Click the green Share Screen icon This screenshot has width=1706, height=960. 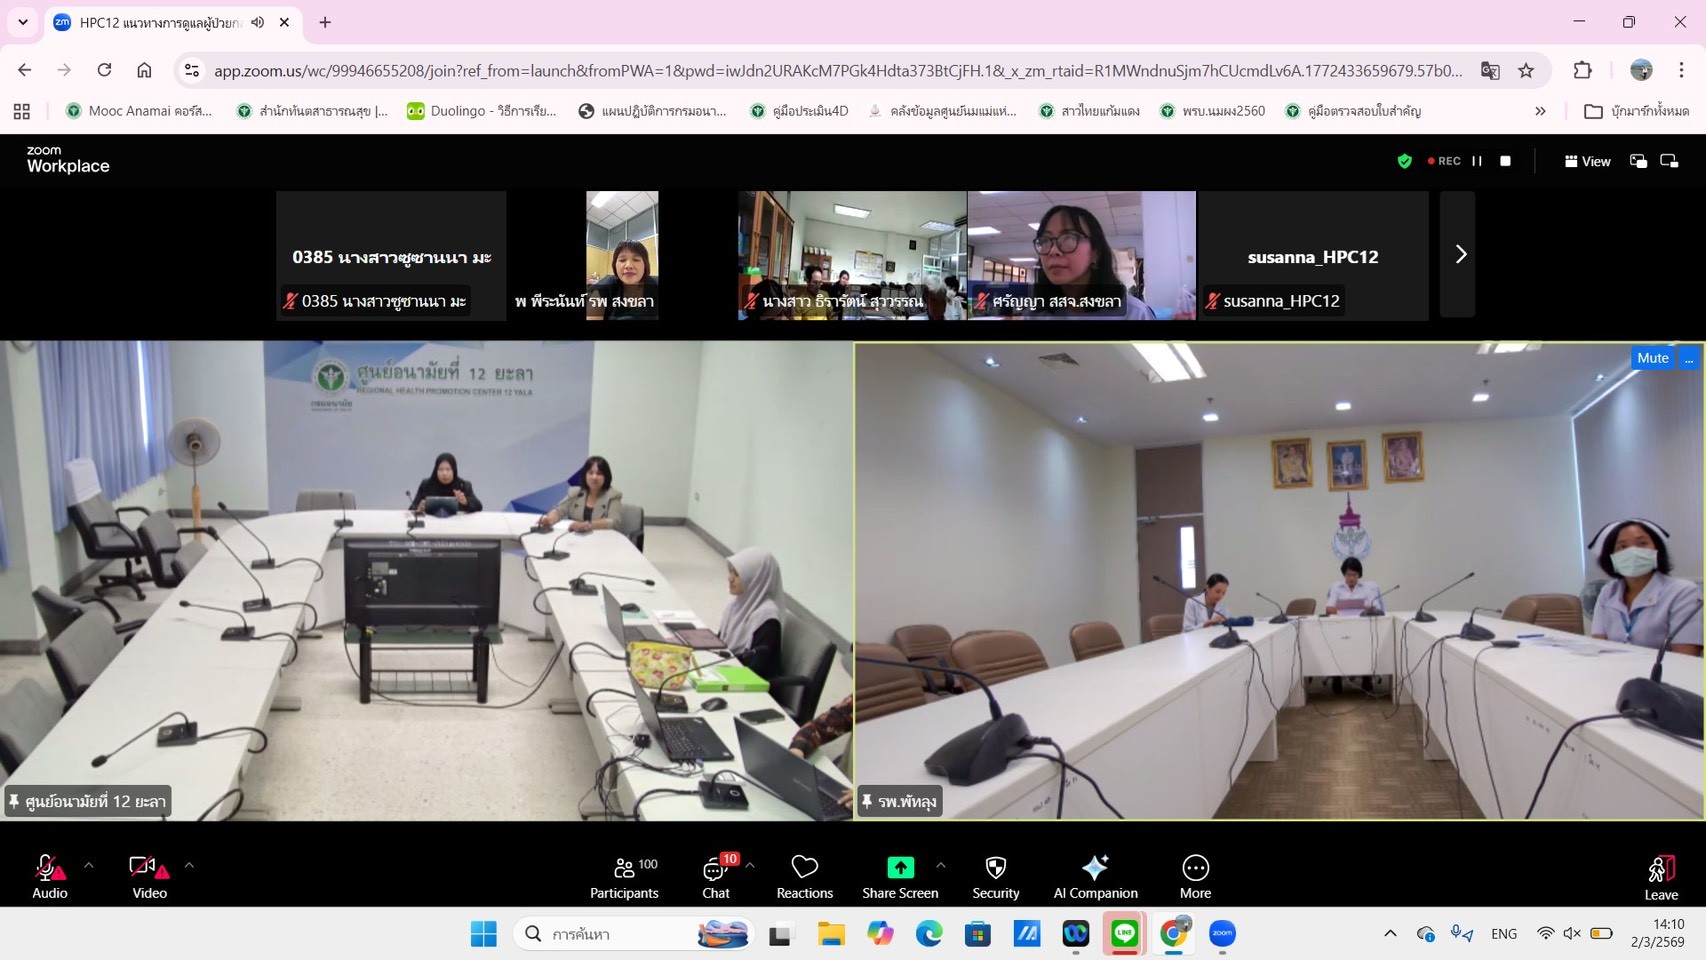coord(900,867)
